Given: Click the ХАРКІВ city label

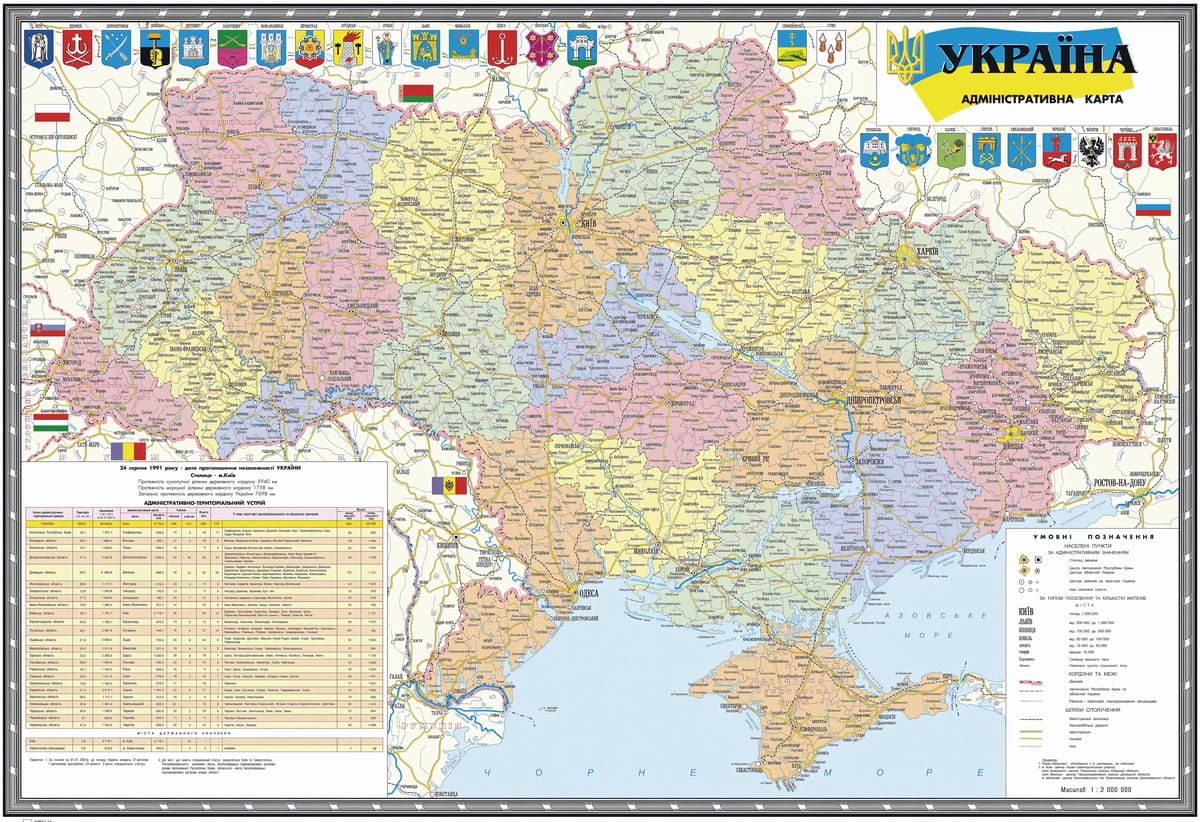Looking at the screenshot, I should pos(925,253).
